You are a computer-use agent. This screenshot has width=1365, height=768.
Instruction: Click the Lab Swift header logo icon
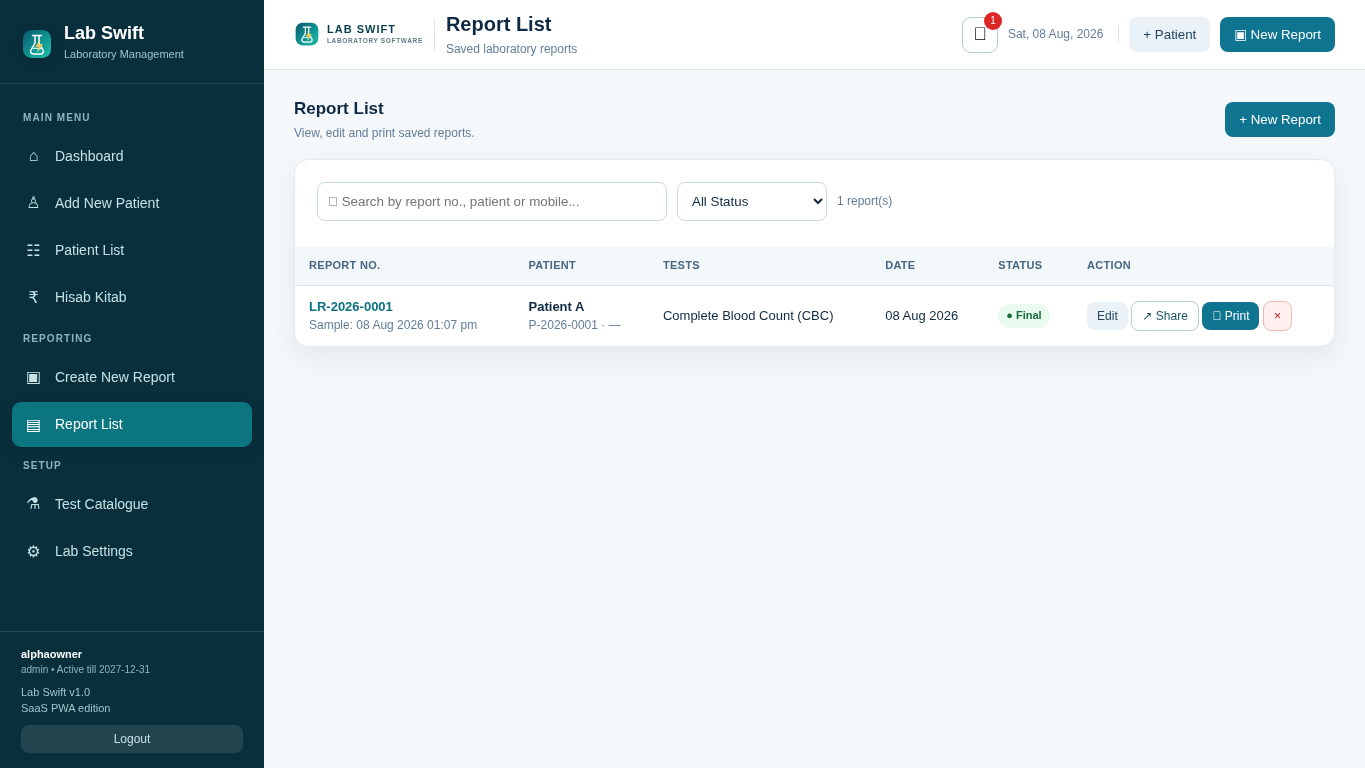(x=307, y=34)
